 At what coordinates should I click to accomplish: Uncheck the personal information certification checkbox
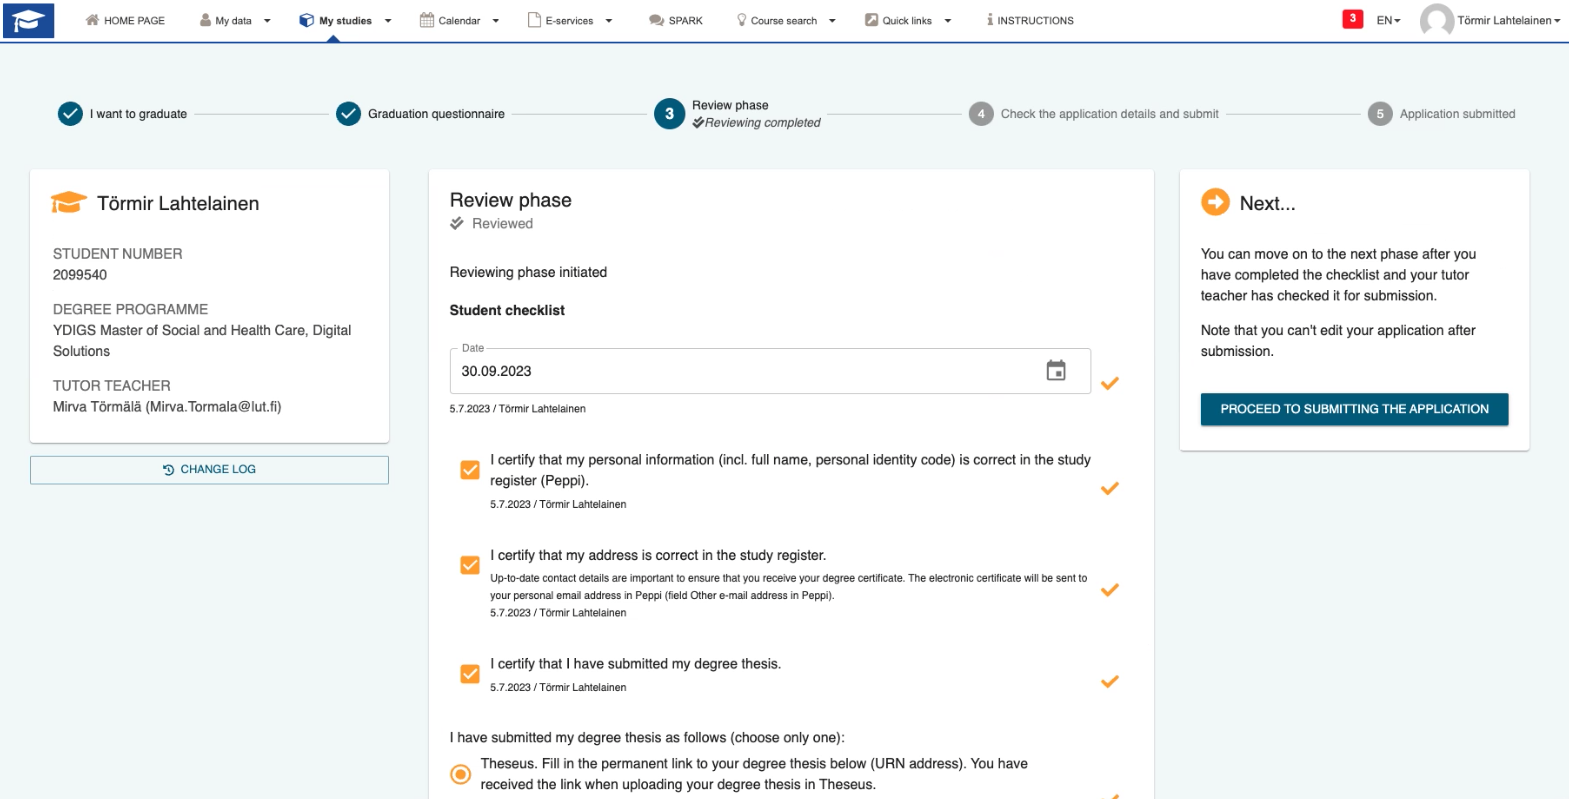470,470
